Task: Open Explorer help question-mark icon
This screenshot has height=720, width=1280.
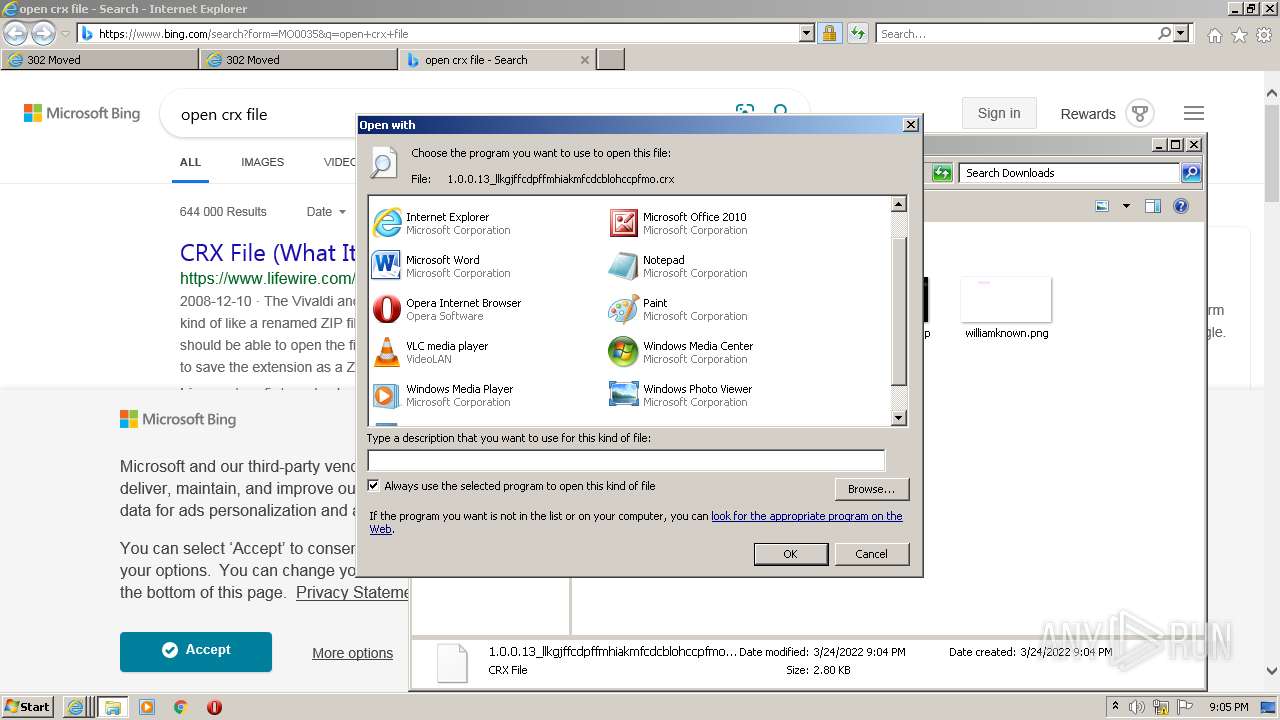Action: point(1181,206)
